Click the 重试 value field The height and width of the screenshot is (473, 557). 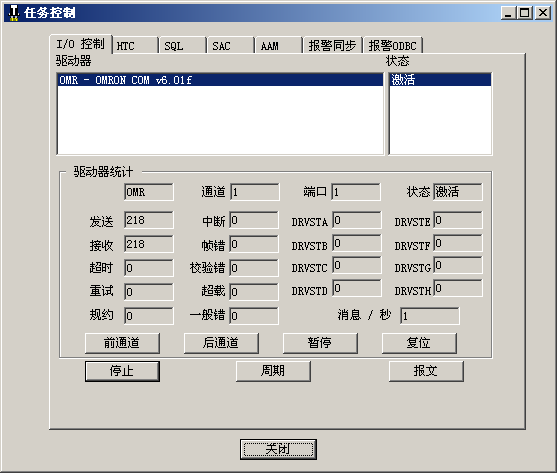tap(149, 292)
